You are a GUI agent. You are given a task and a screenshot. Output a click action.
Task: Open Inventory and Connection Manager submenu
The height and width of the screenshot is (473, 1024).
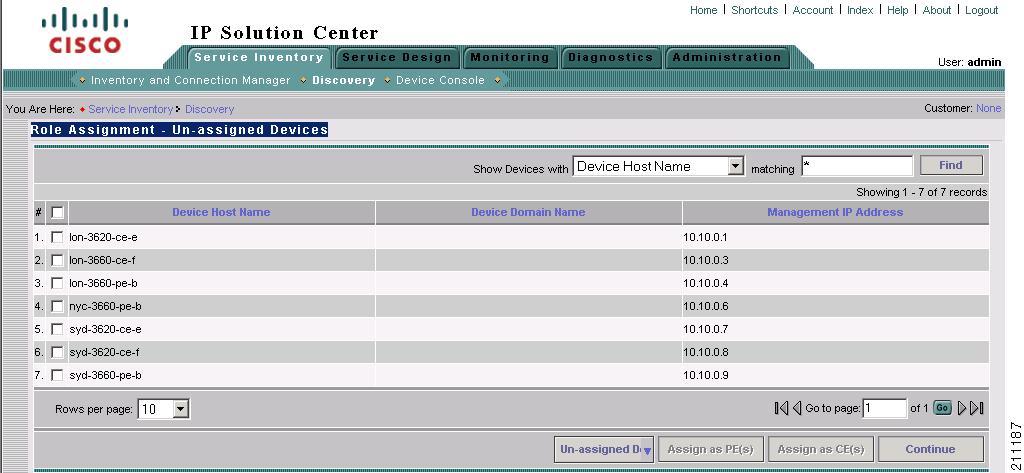(190, 80)
